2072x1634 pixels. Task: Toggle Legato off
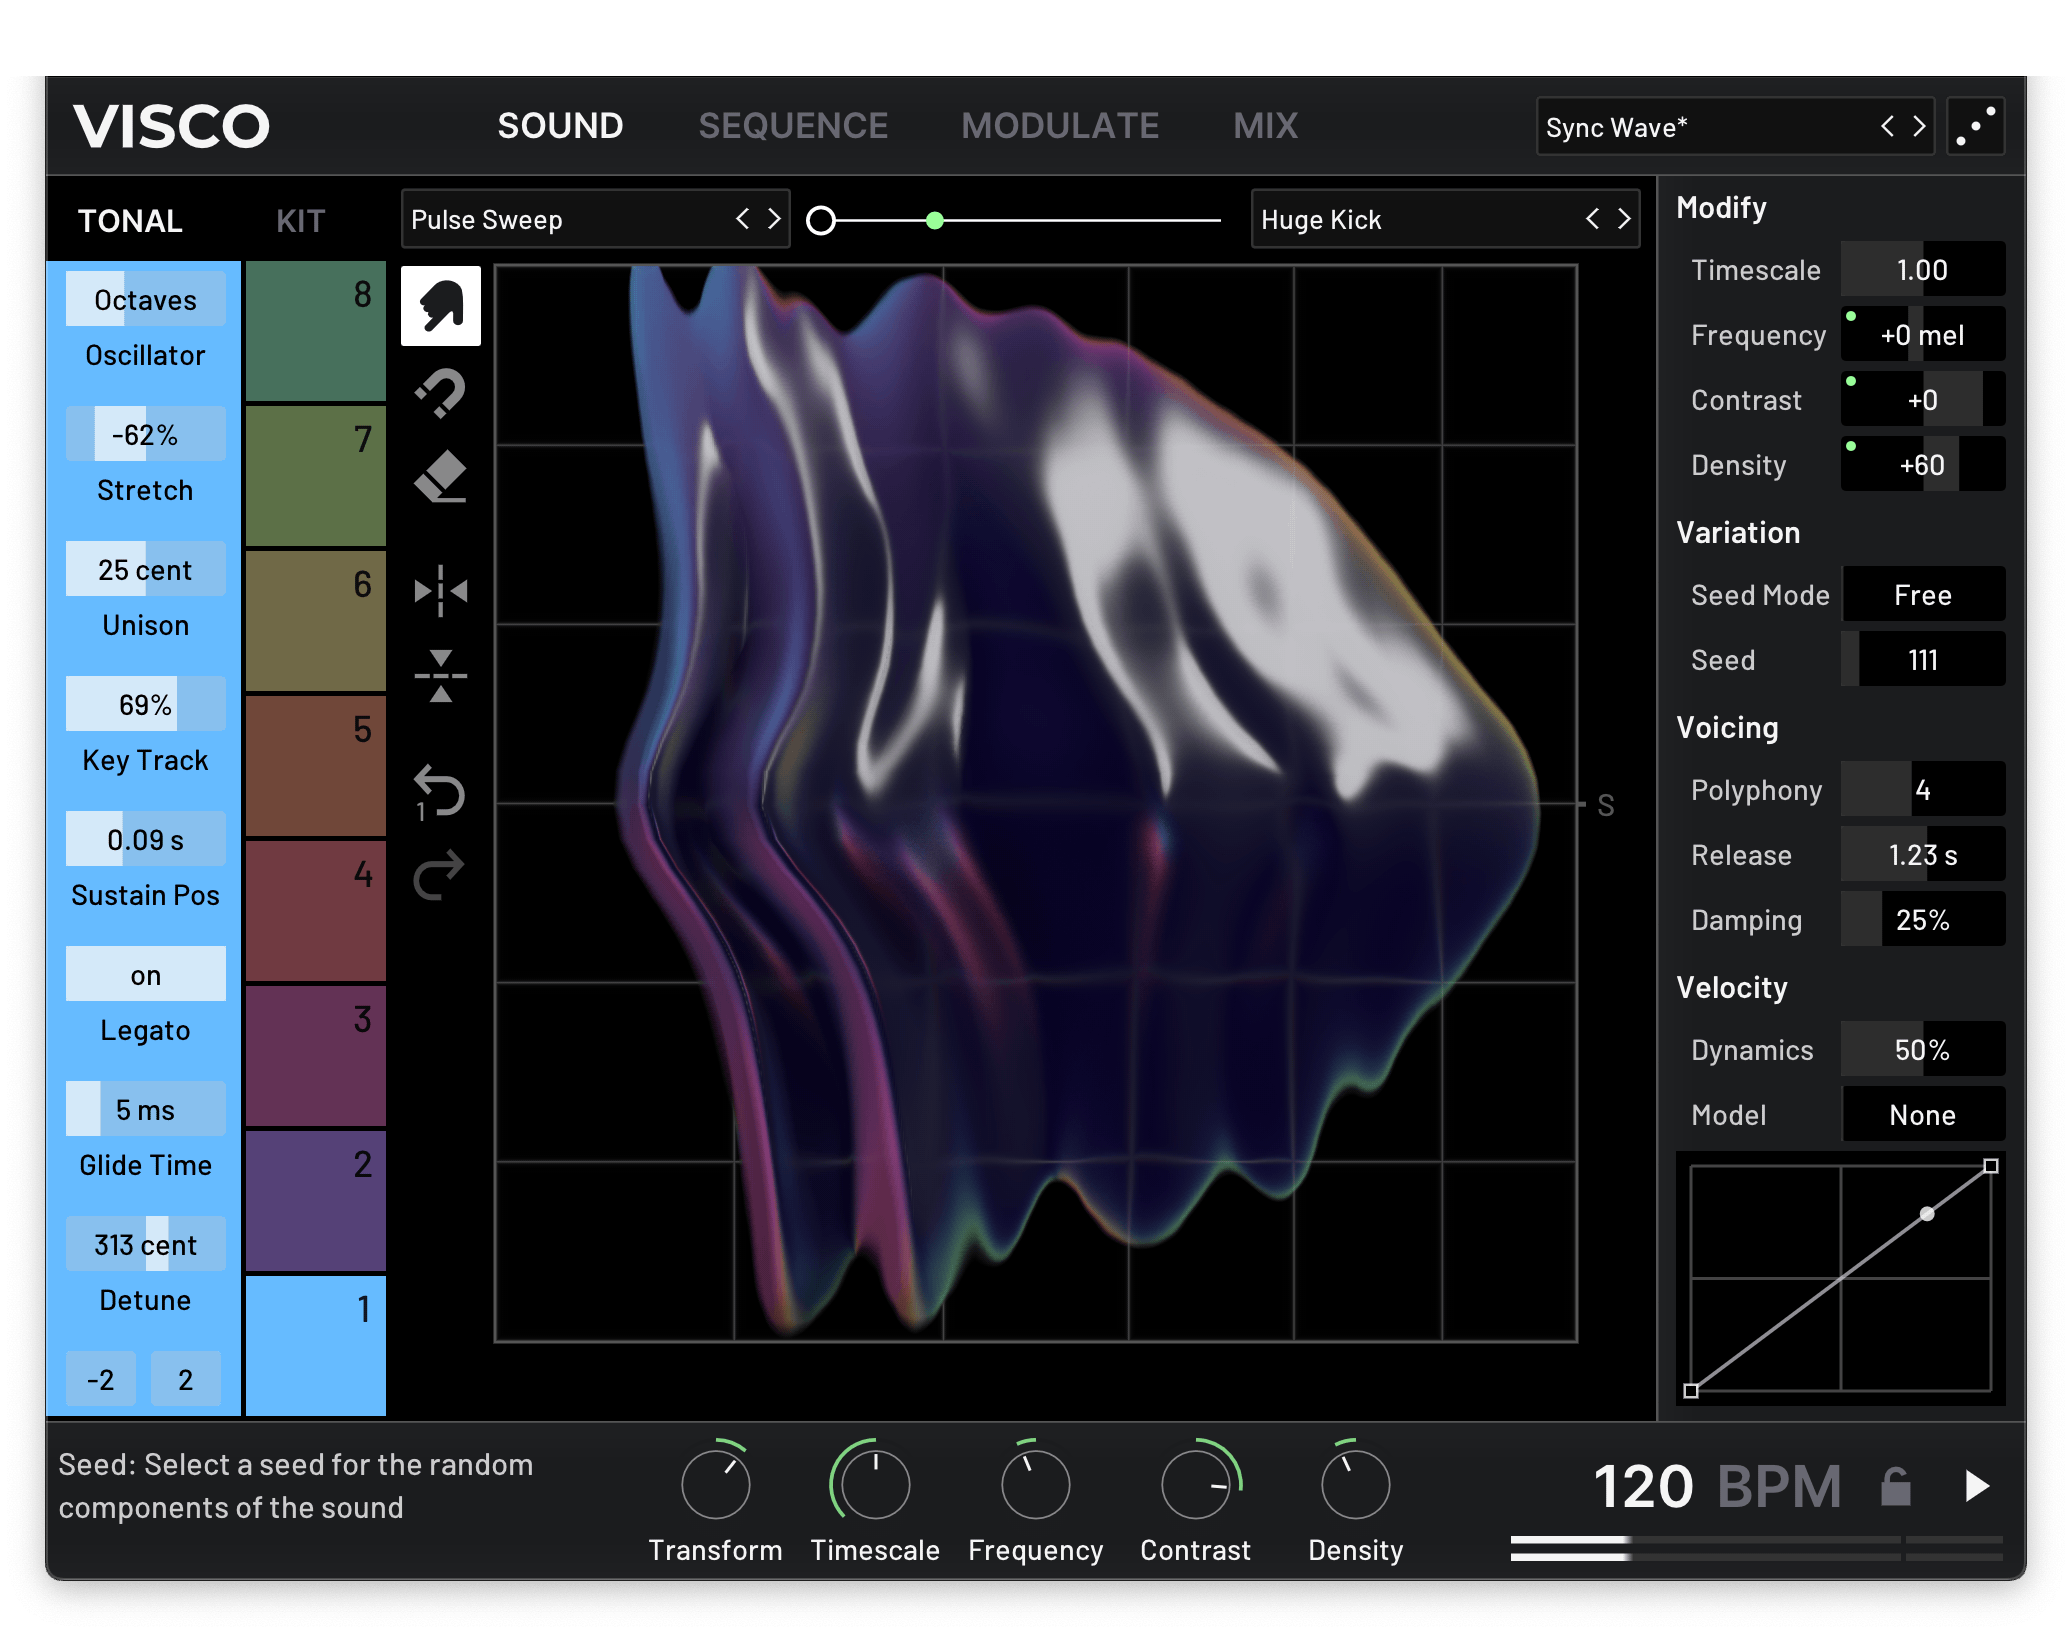coord(145,973)
